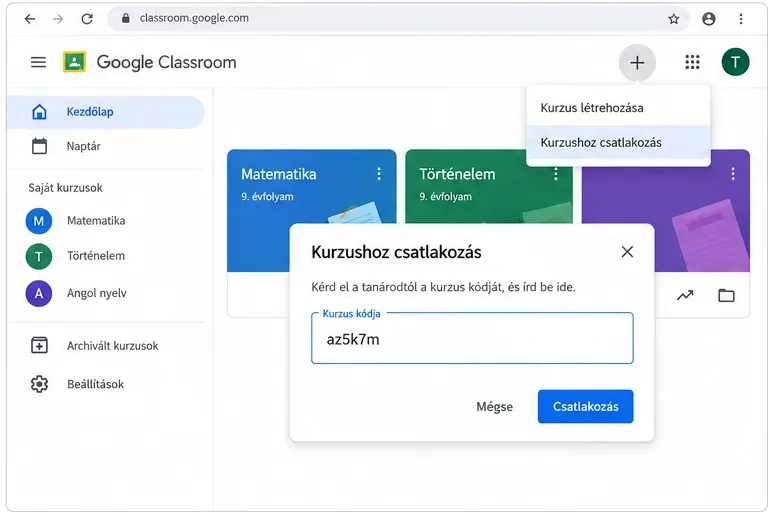
Task: Open Archivált kurzusok in sidebar
Action: tap(105, 345)
